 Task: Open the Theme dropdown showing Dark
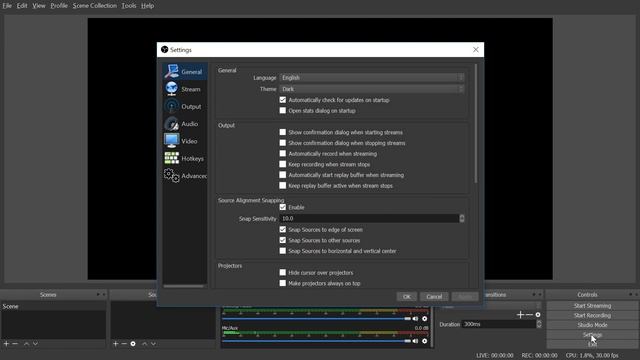tap(372, 89)
